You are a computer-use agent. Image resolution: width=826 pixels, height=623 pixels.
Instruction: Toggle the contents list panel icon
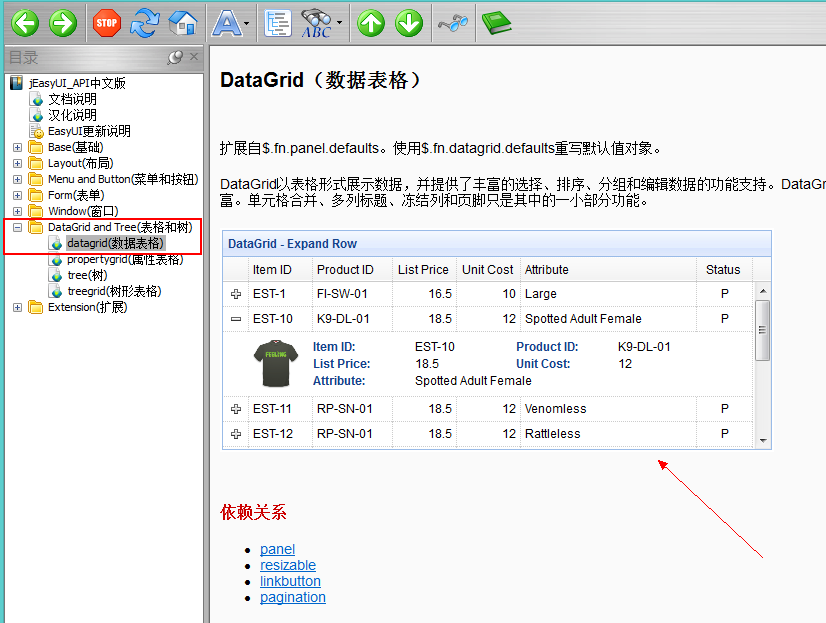pyautogui.click(x=278, y=23)
